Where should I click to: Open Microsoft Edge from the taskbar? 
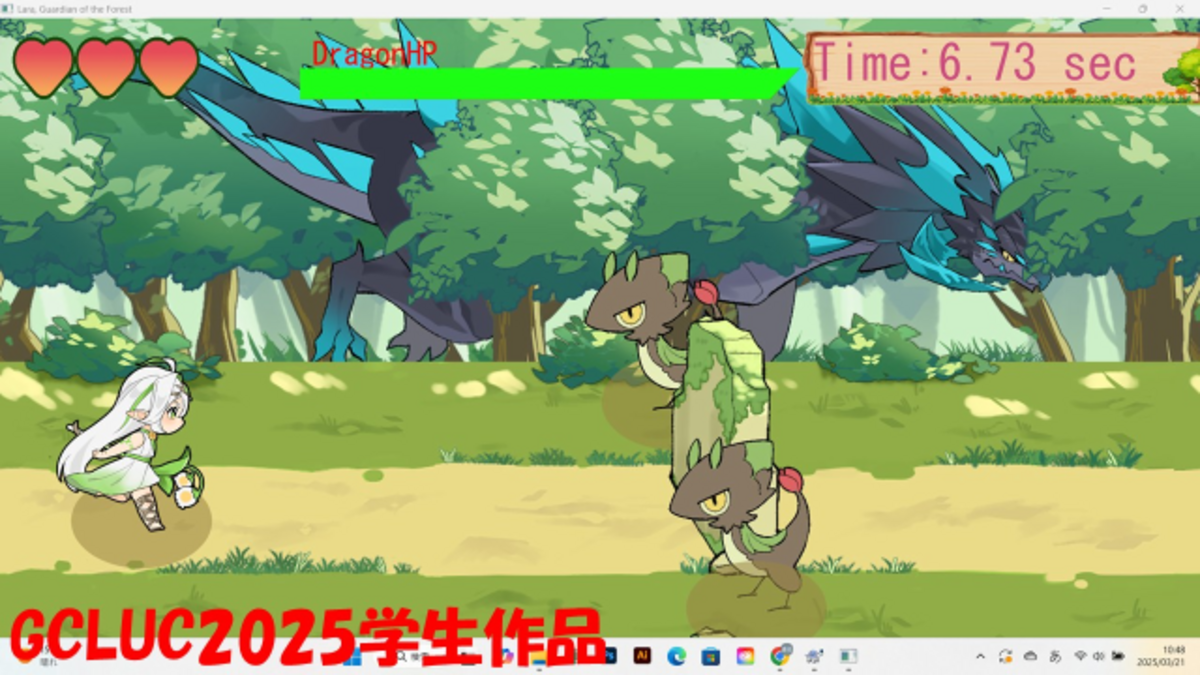point(676,656)
